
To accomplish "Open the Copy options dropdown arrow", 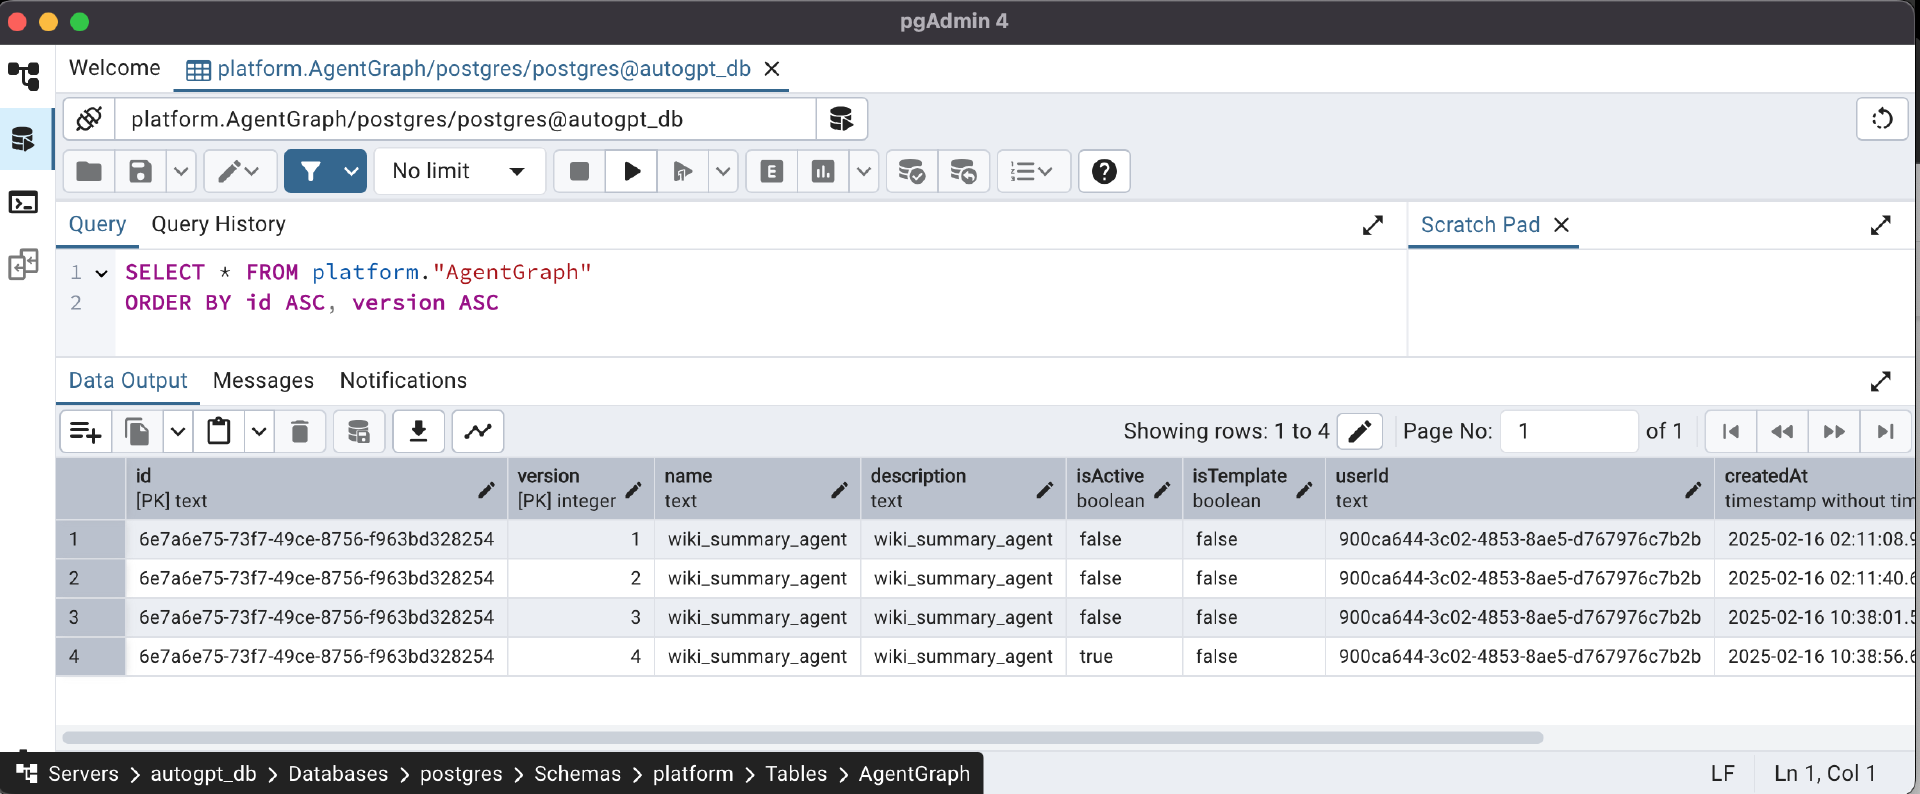I will click(x=178, y=431).
